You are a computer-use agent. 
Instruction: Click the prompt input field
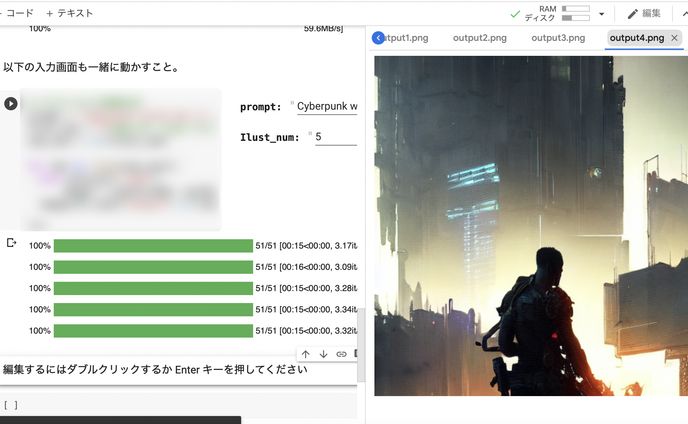pos(327,107)
